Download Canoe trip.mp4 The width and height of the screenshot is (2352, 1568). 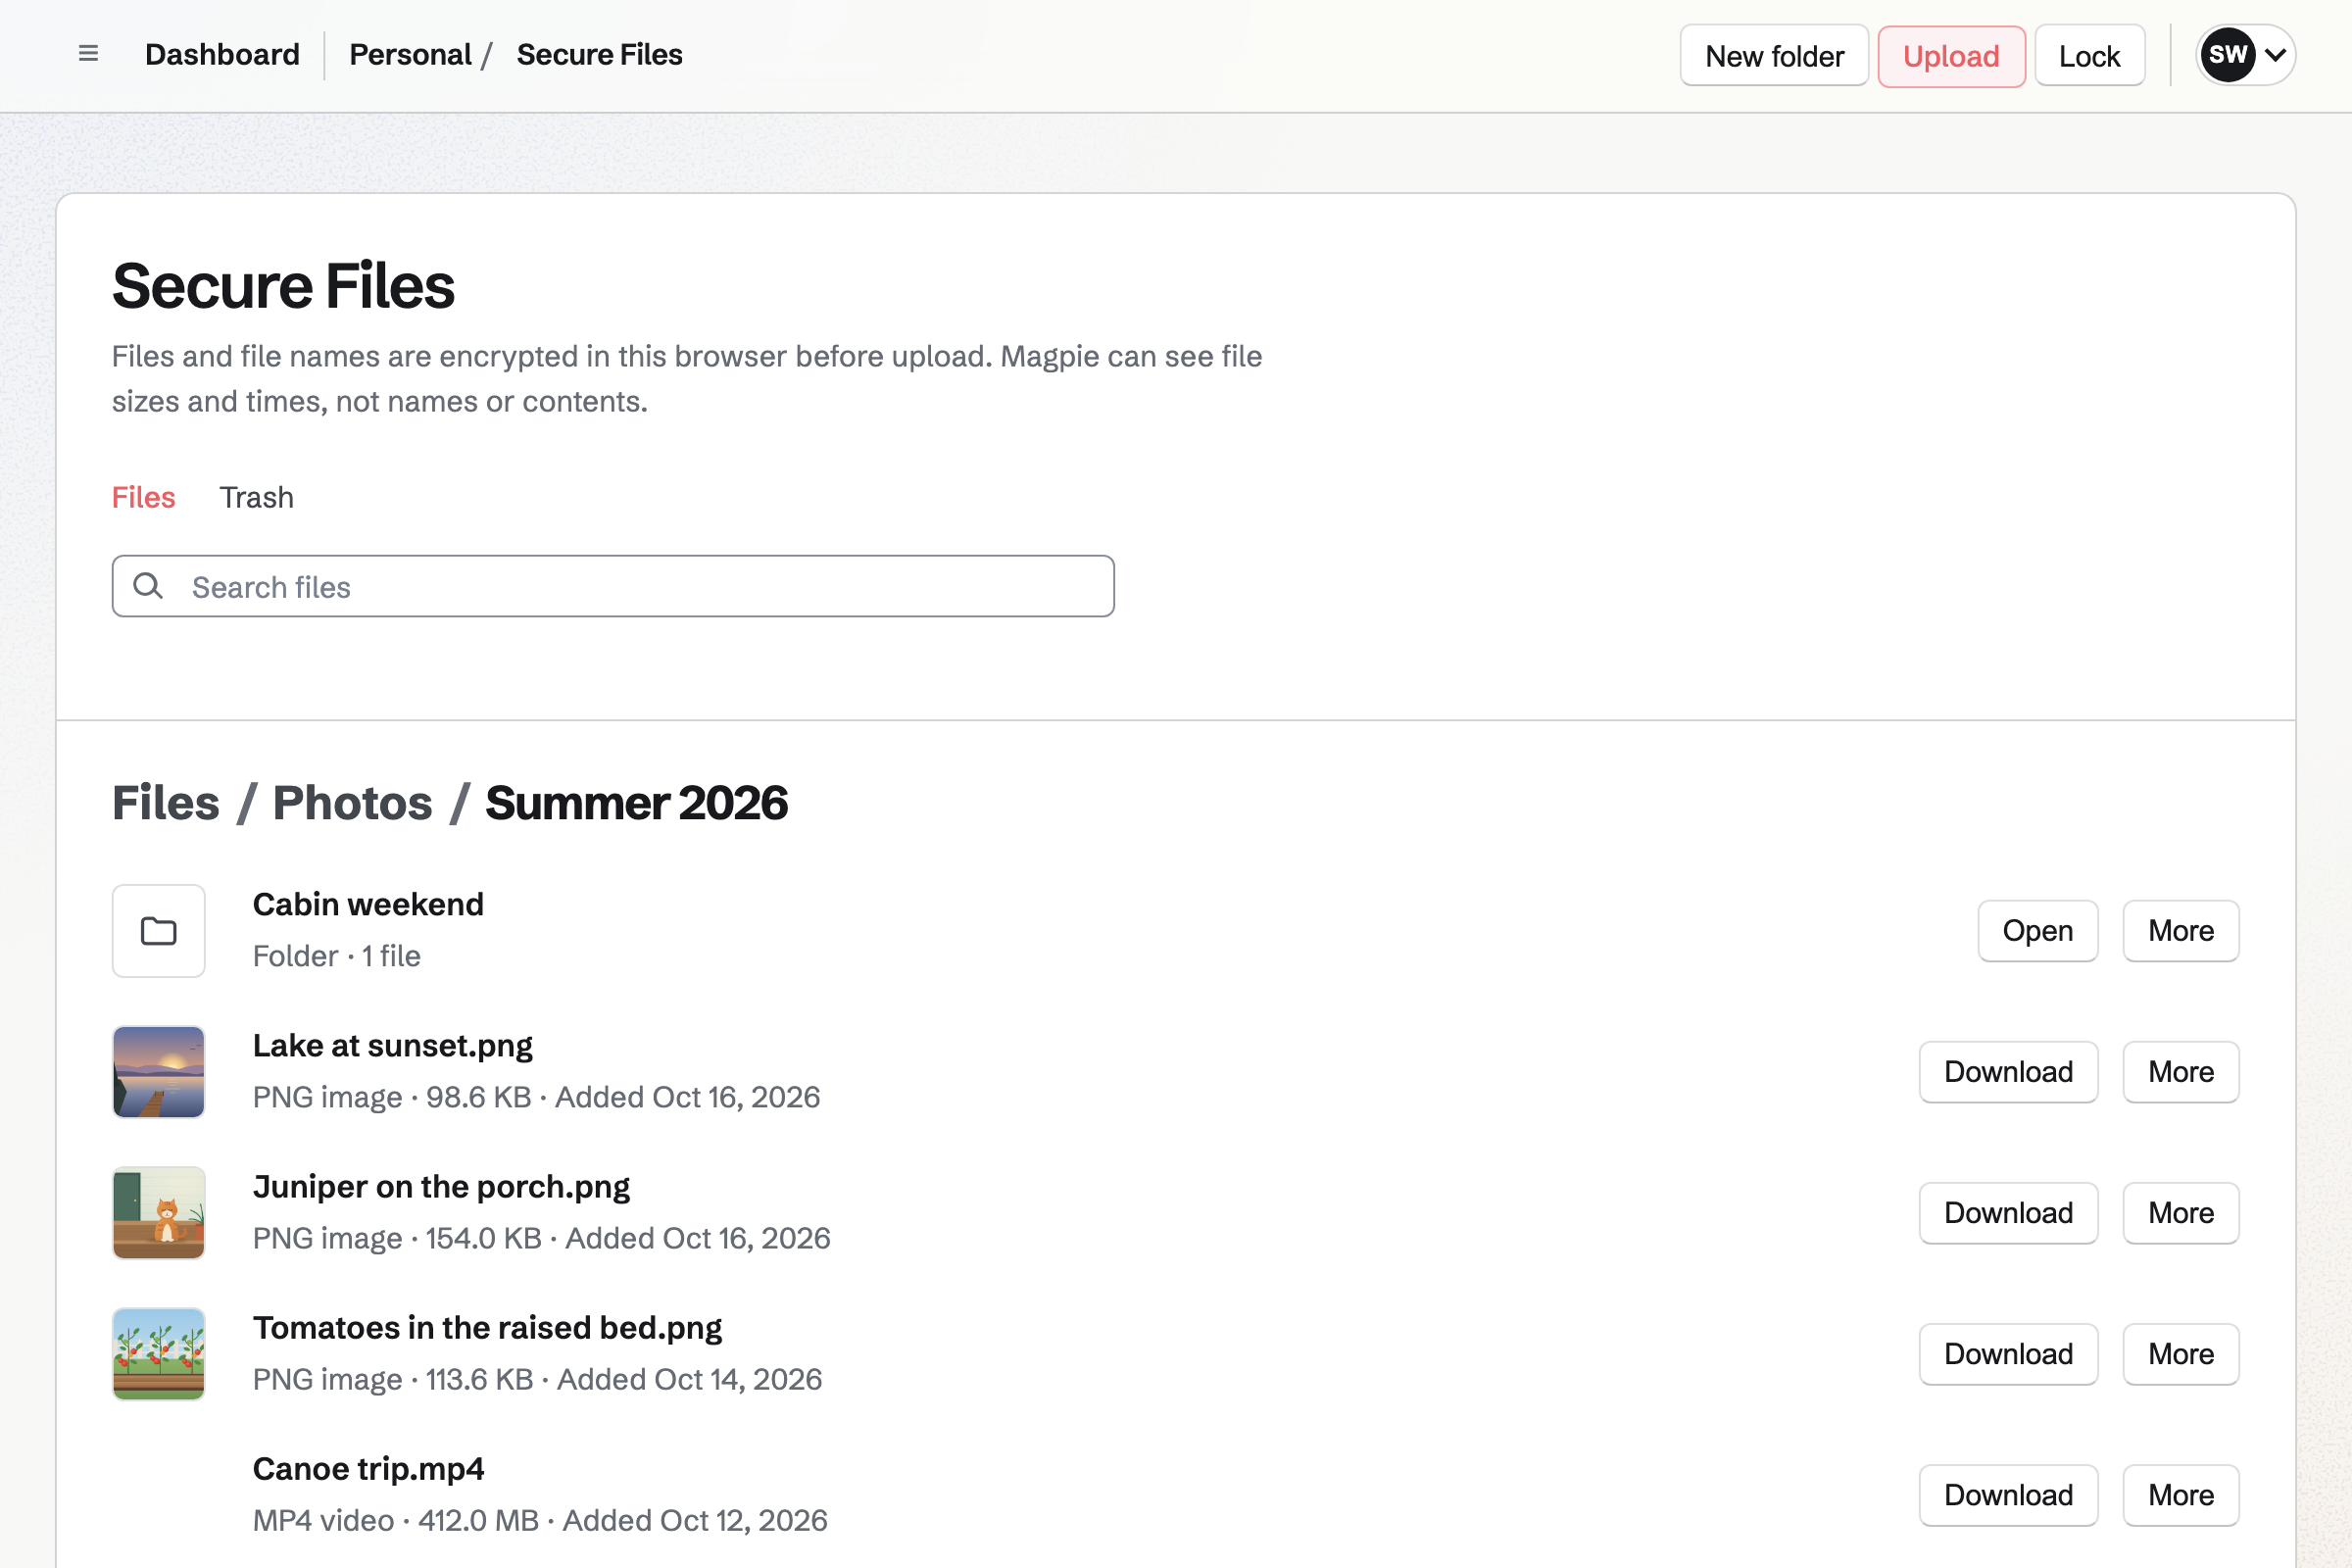[2008, 1495]
